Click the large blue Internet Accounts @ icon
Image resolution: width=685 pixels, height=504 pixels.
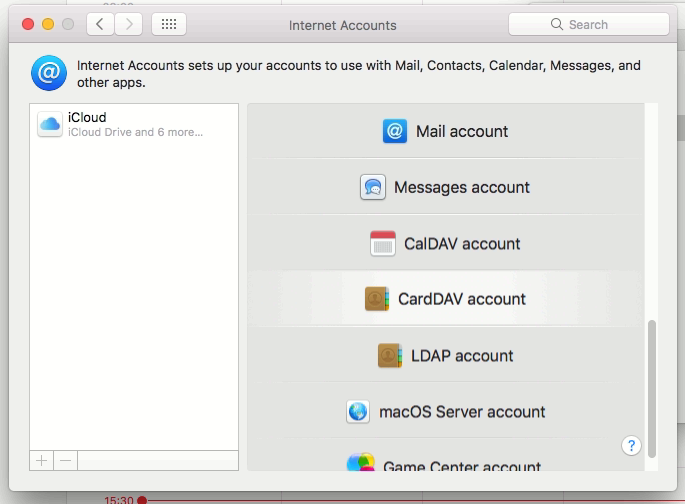pos(49,73)
